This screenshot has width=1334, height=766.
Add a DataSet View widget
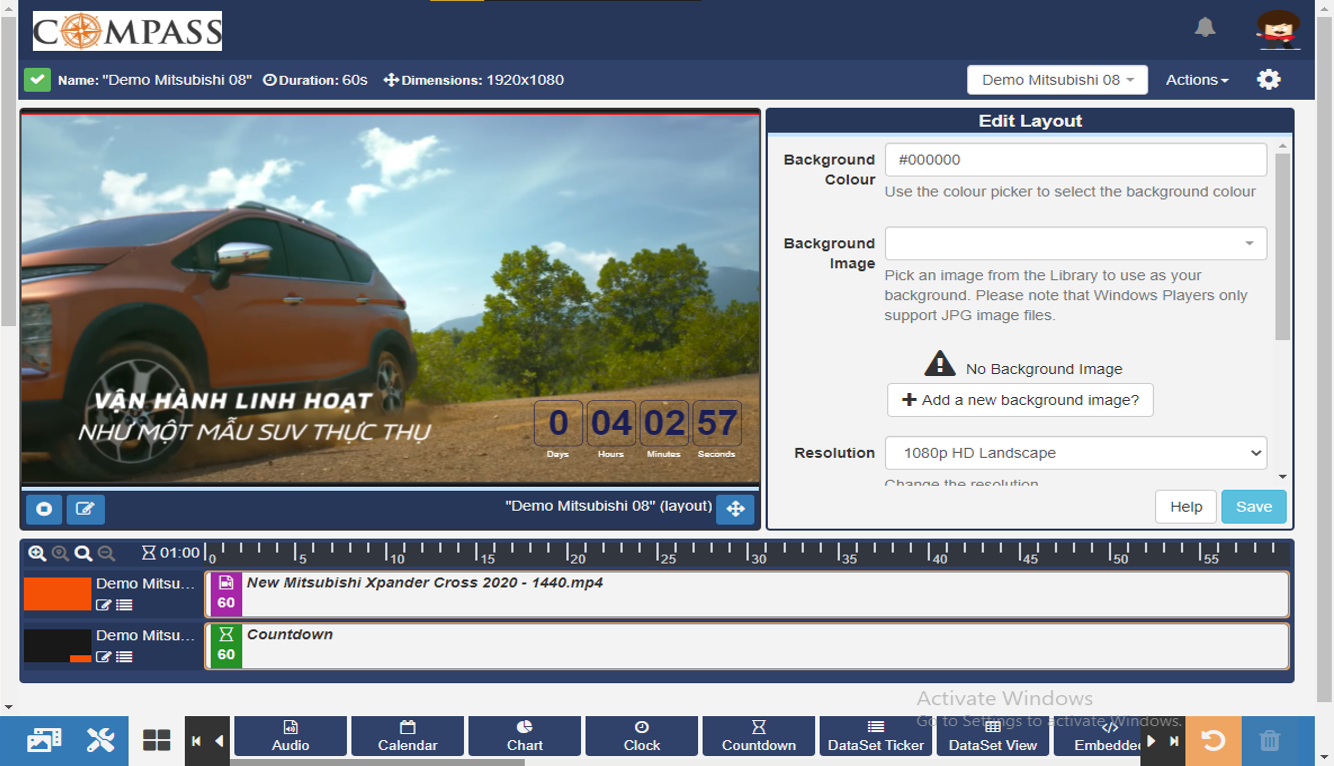(992, 736)
